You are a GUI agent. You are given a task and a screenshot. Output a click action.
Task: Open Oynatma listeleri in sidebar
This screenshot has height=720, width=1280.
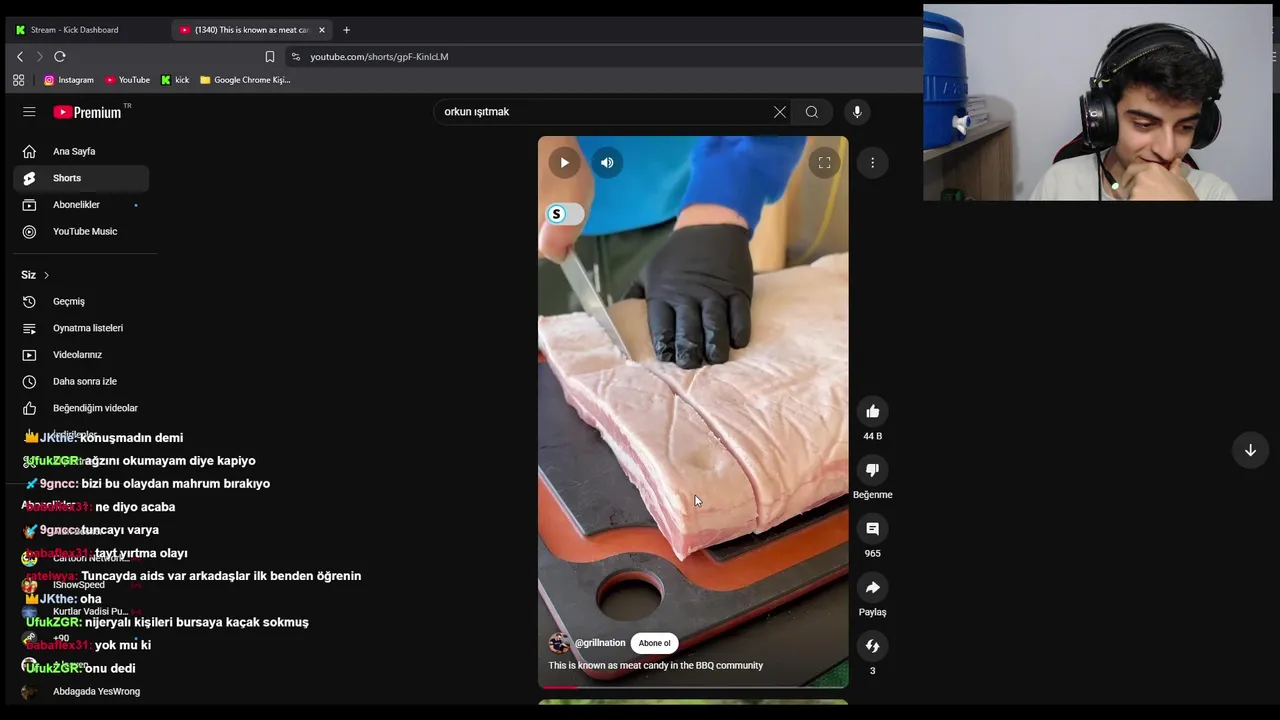tap(81, 328)
